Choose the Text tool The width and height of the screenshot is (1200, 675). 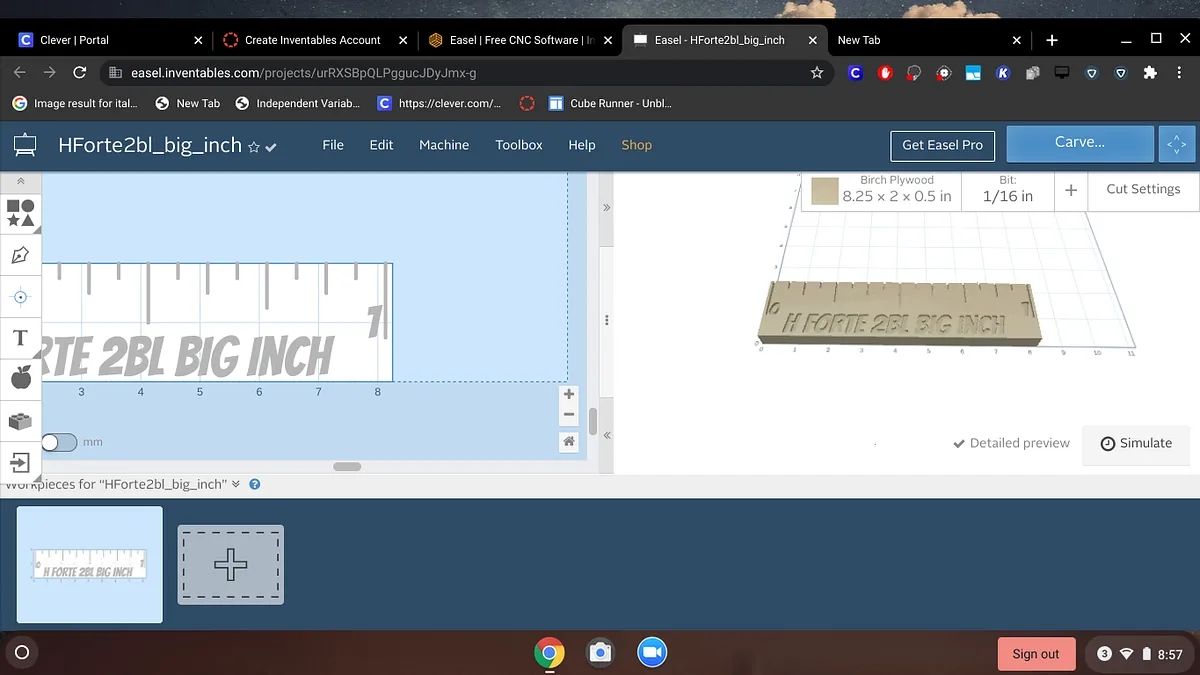(x=20, y=338)
